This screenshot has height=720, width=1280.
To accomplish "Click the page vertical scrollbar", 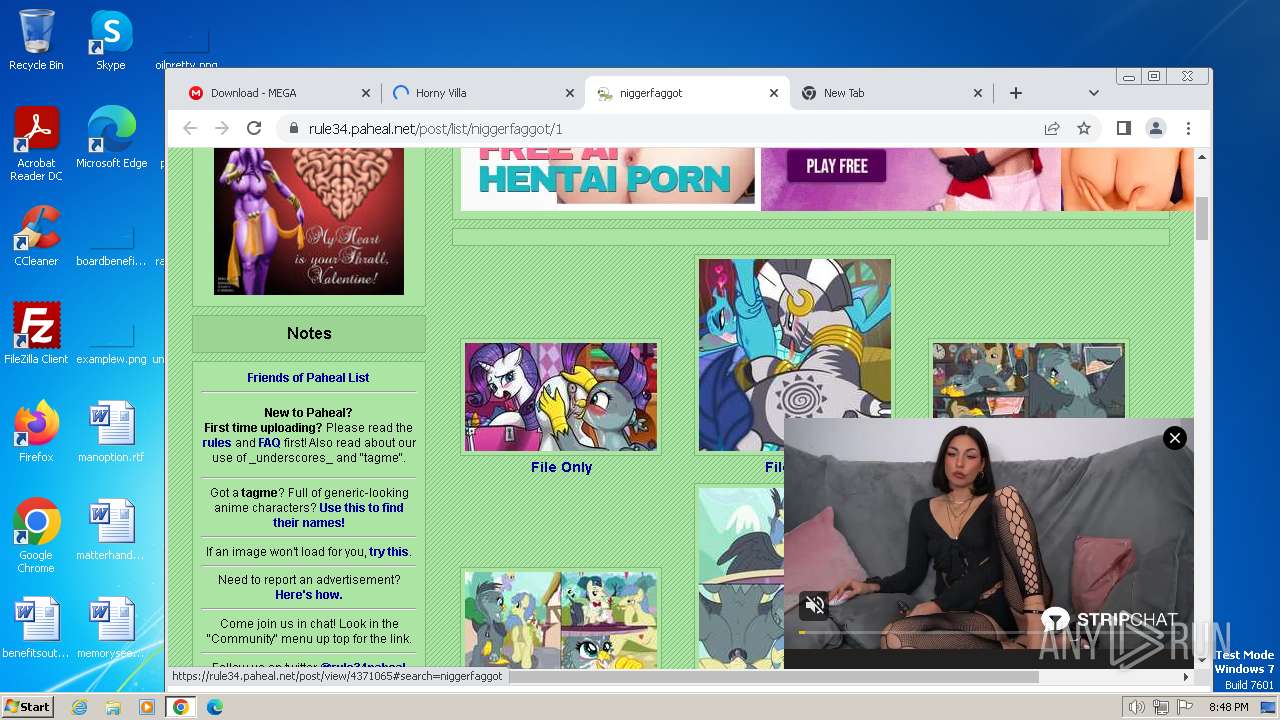I will point(1202,218).
